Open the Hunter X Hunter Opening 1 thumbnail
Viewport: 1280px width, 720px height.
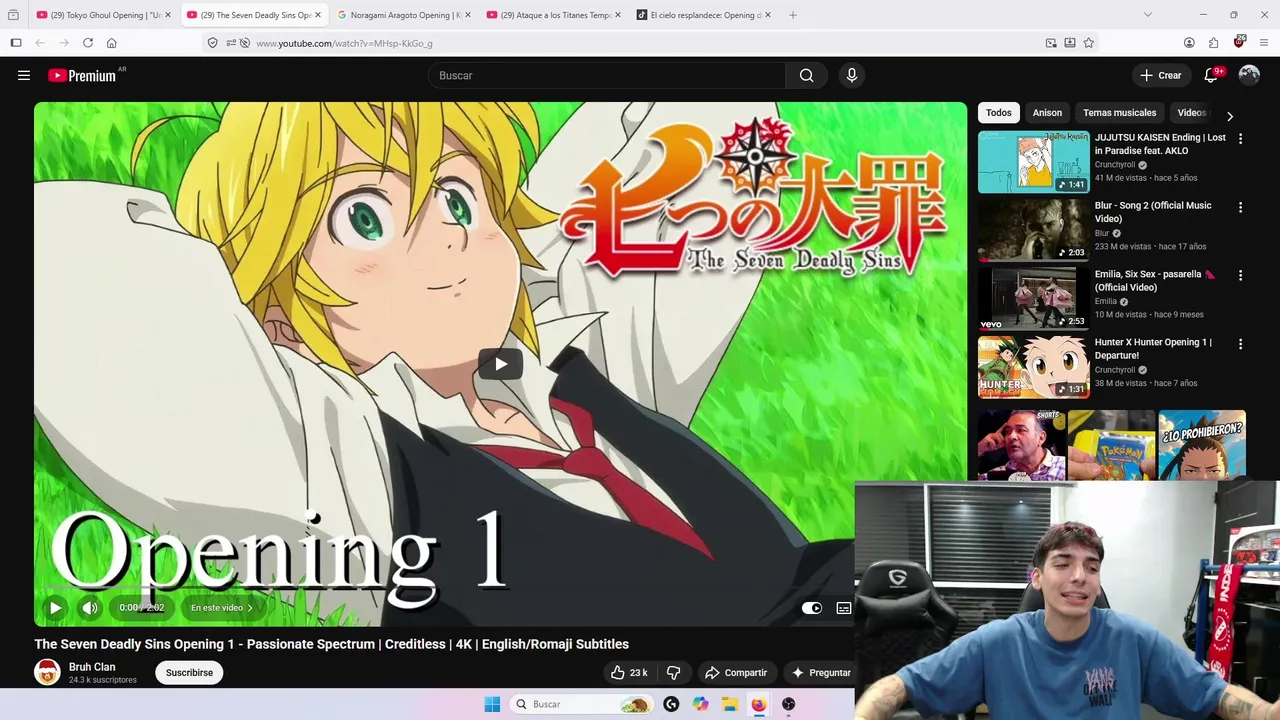click(1033, 367)
